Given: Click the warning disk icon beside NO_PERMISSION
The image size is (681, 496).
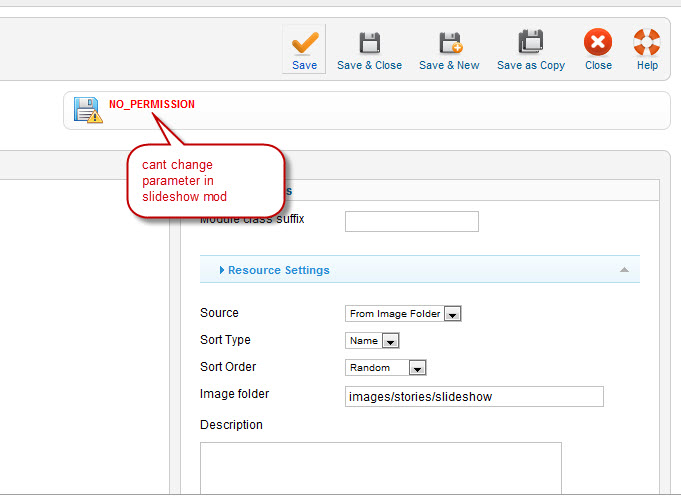Looking at the screenshot, I should [87, 110].
